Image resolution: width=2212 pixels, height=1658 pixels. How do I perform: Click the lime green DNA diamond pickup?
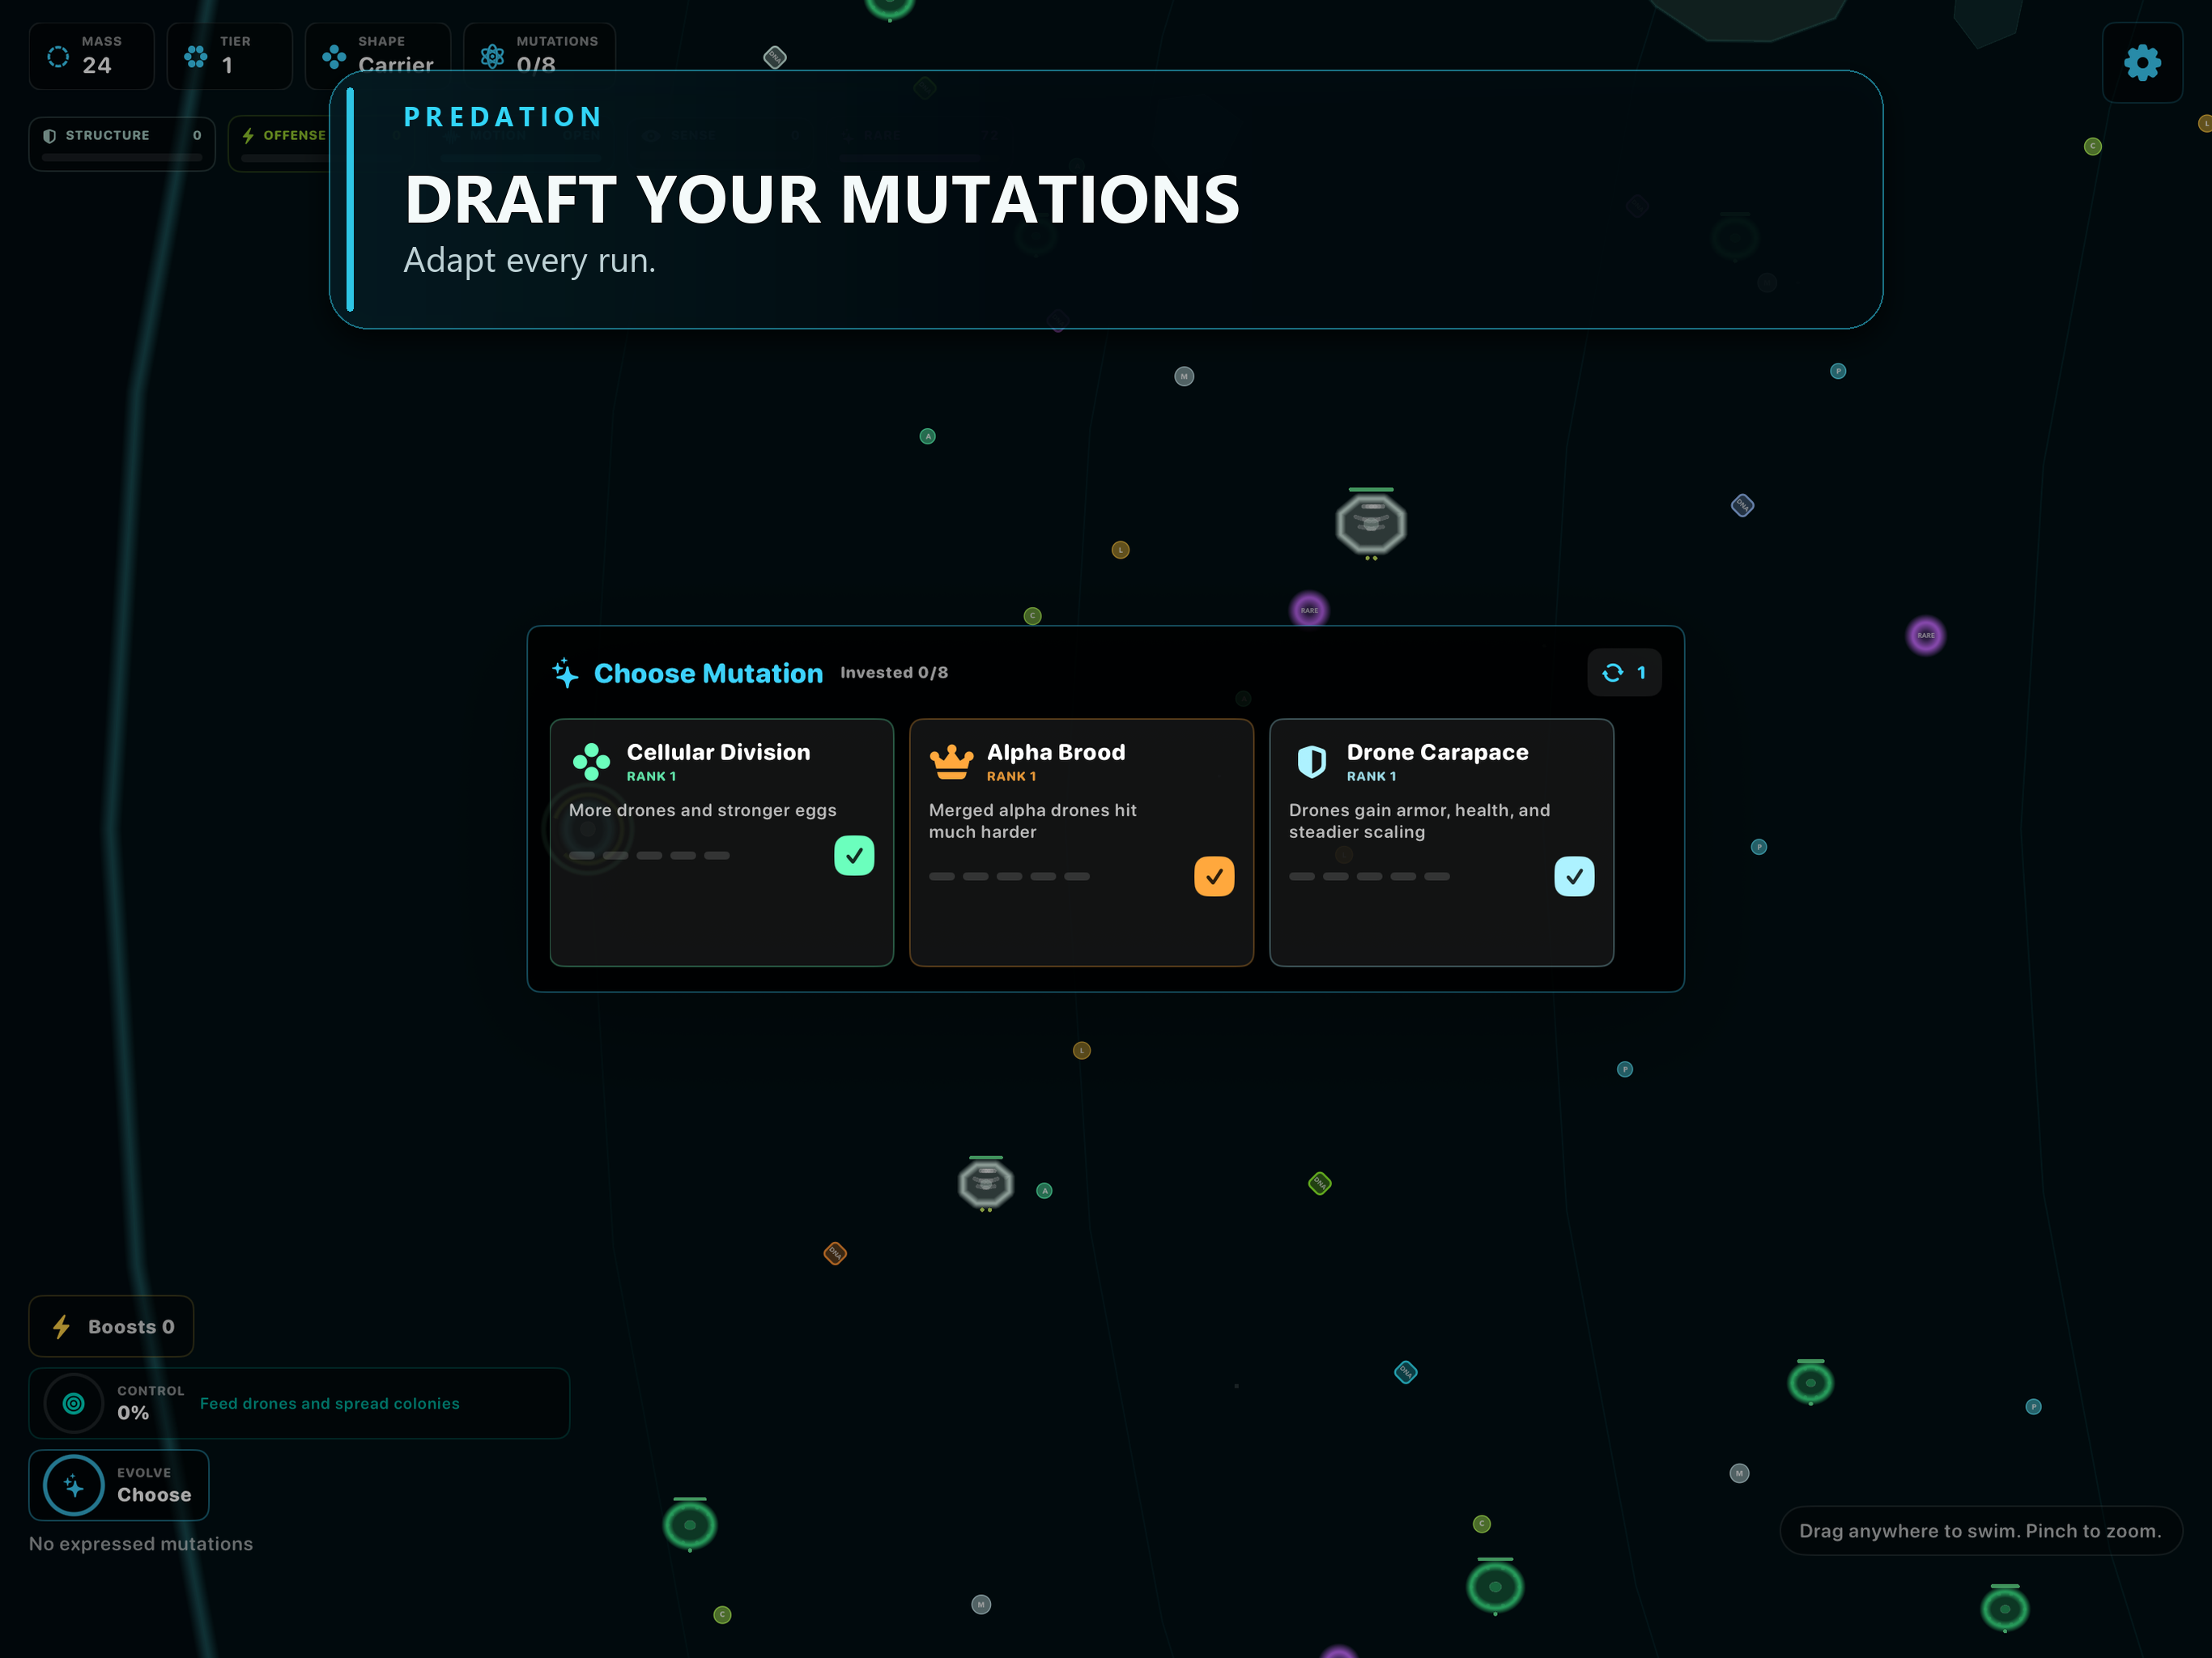[1319, 1184]
